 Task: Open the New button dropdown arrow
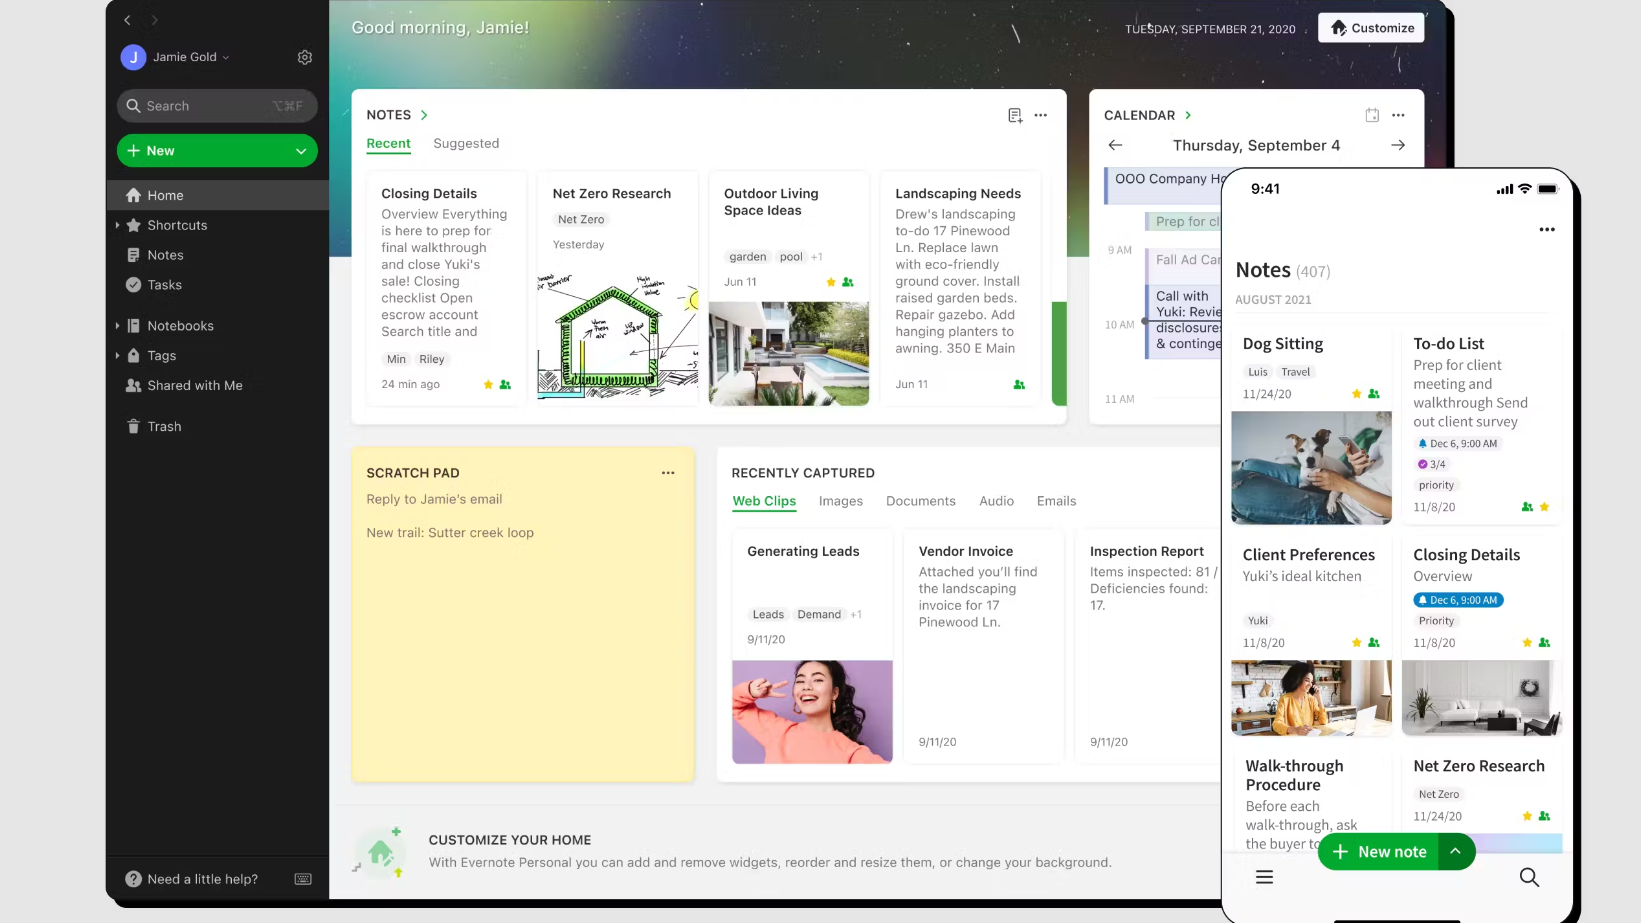[x=301, y=151]
